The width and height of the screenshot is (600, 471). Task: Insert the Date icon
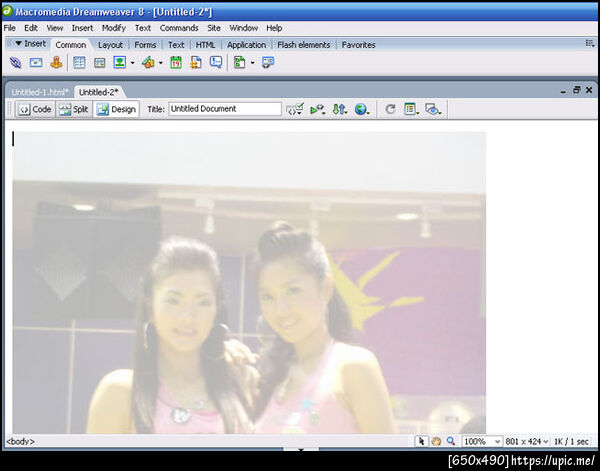176,62
